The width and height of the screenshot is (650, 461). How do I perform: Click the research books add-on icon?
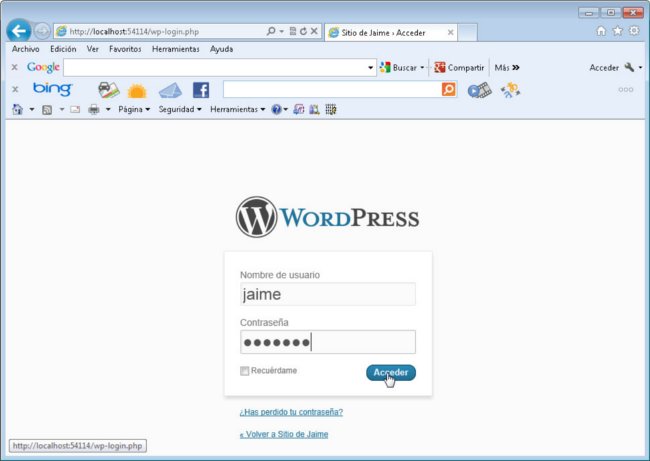[314, 109]
